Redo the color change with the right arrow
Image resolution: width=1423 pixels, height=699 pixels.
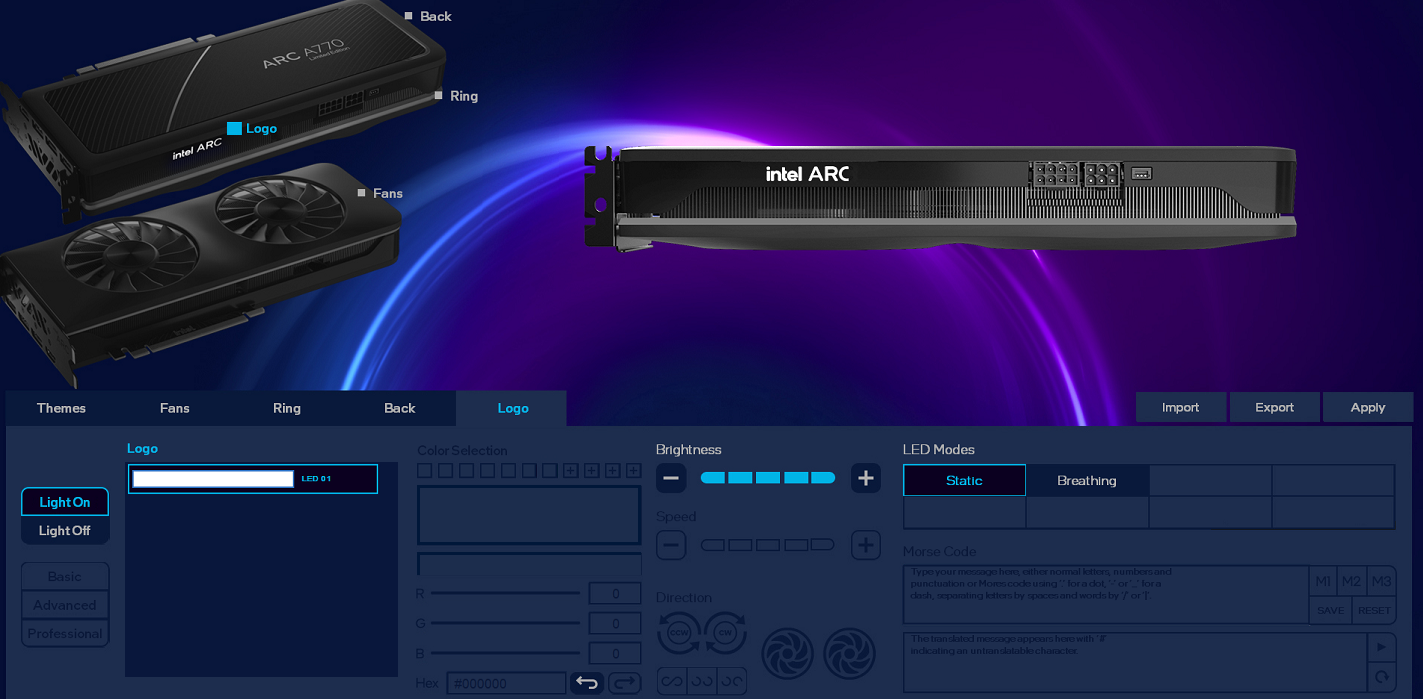(624, 683)
